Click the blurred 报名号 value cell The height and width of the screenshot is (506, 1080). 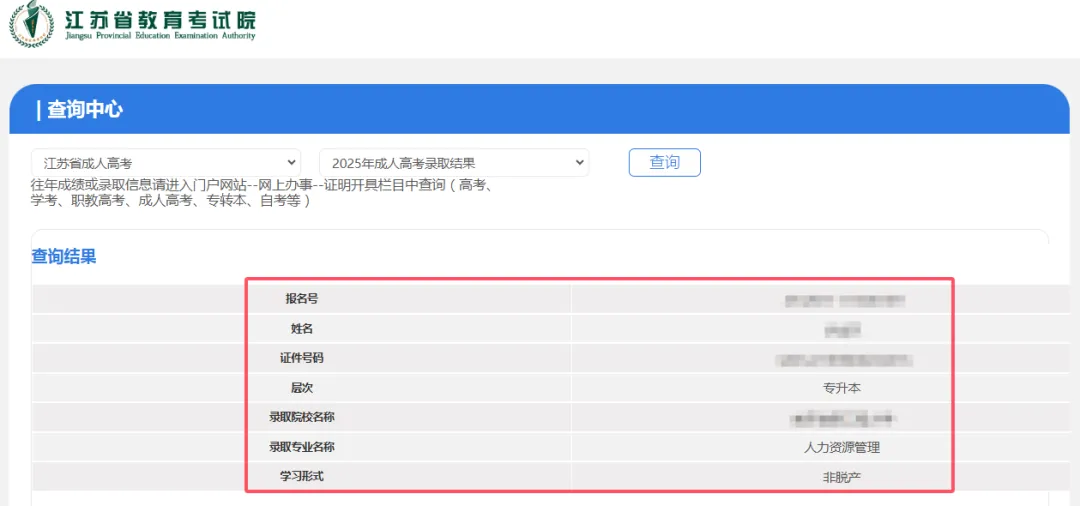click(x=844, y=299)
